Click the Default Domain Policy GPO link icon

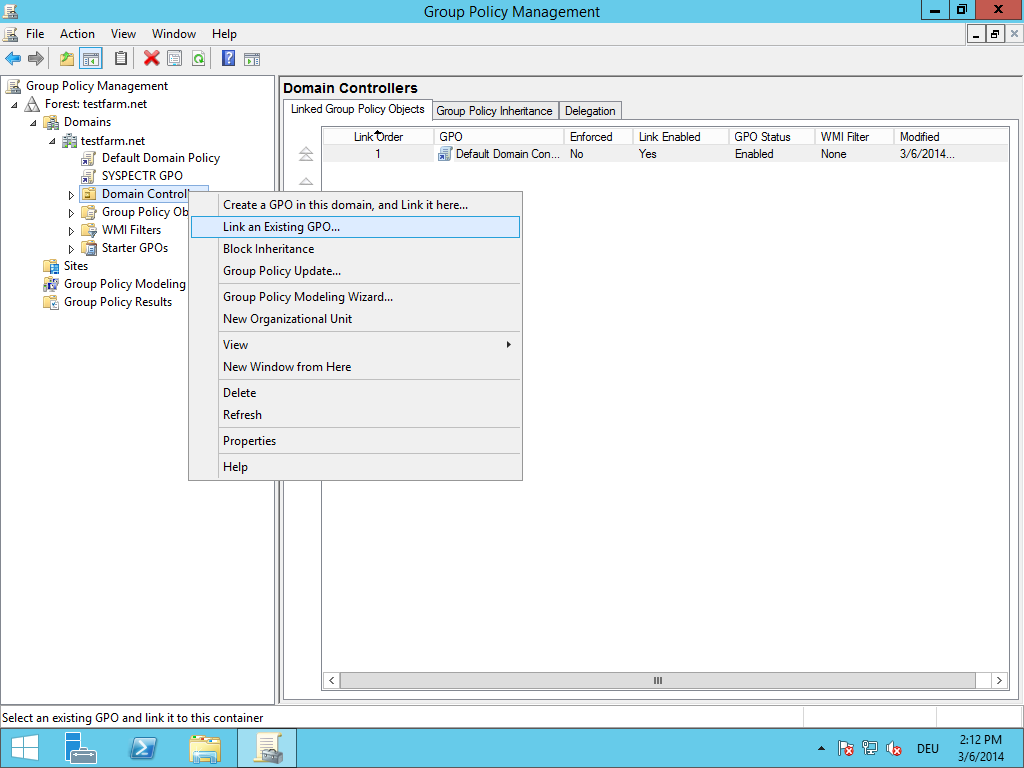(89, 158)
